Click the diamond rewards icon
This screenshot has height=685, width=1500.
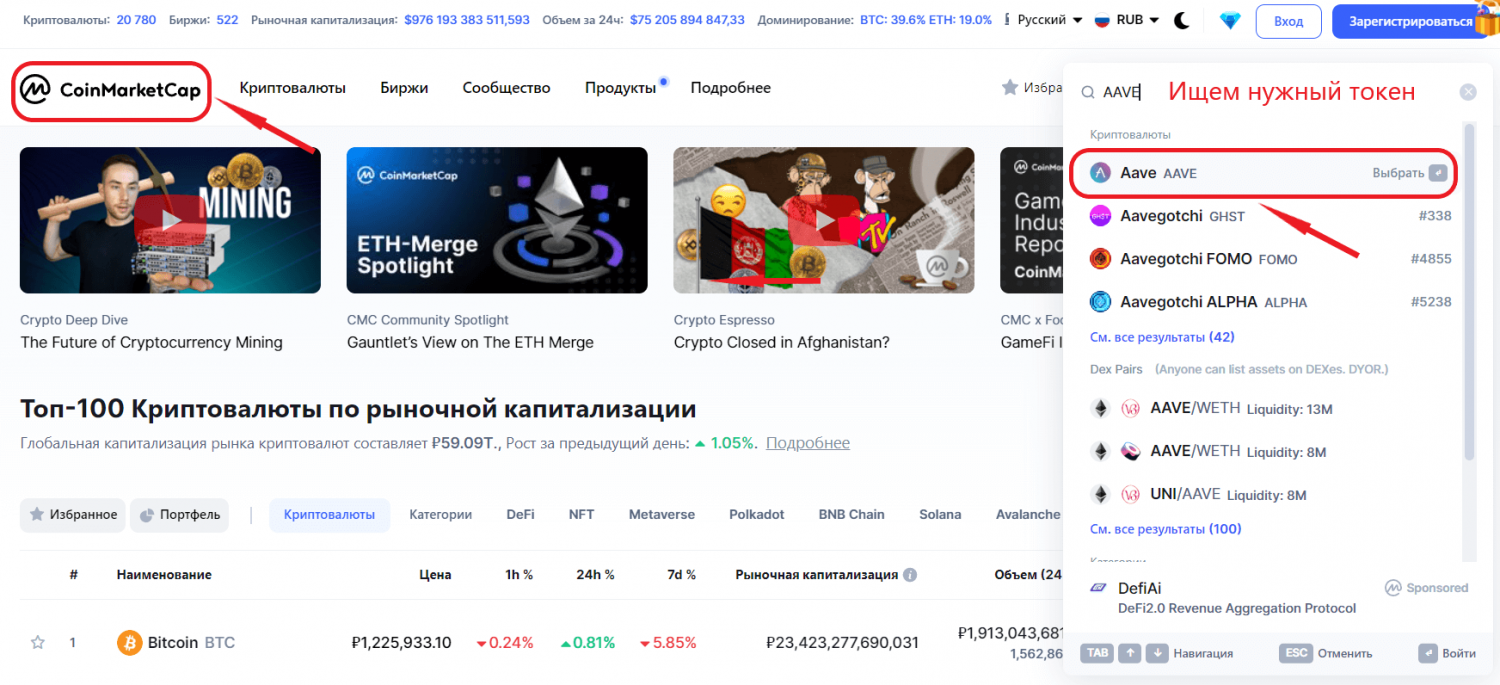(1231, 20)
